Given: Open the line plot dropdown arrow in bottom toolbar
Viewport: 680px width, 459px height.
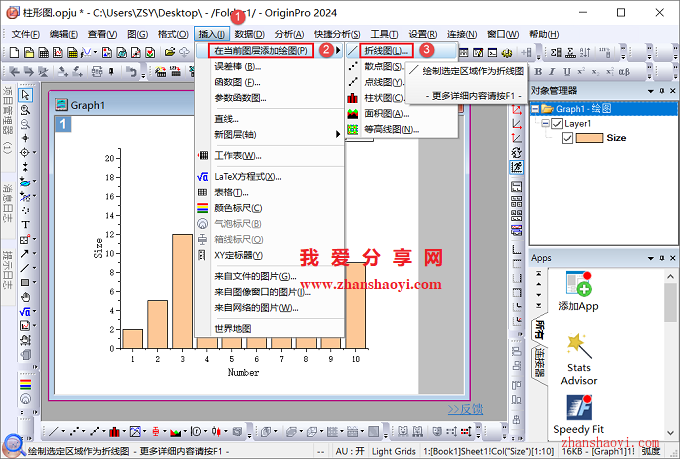Looking at the screenshot, I should point(63,432).
